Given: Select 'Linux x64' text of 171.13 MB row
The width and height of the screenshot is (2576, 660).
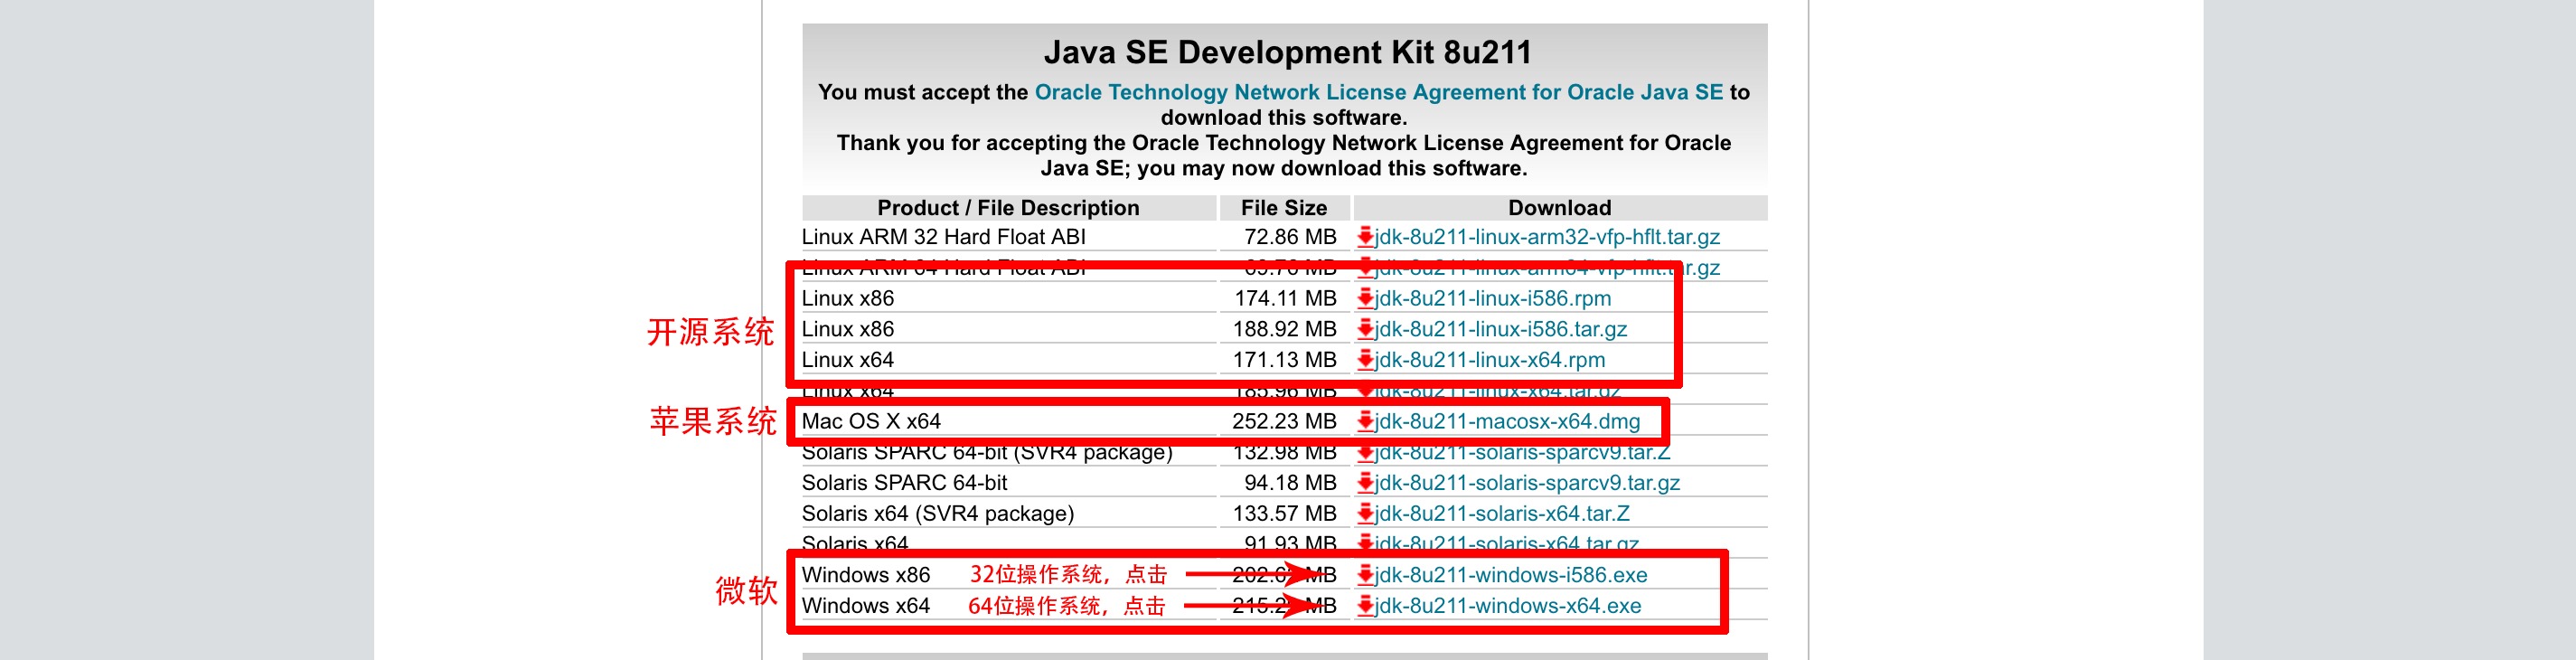Looking at the screenshot, I should point(848,360).
